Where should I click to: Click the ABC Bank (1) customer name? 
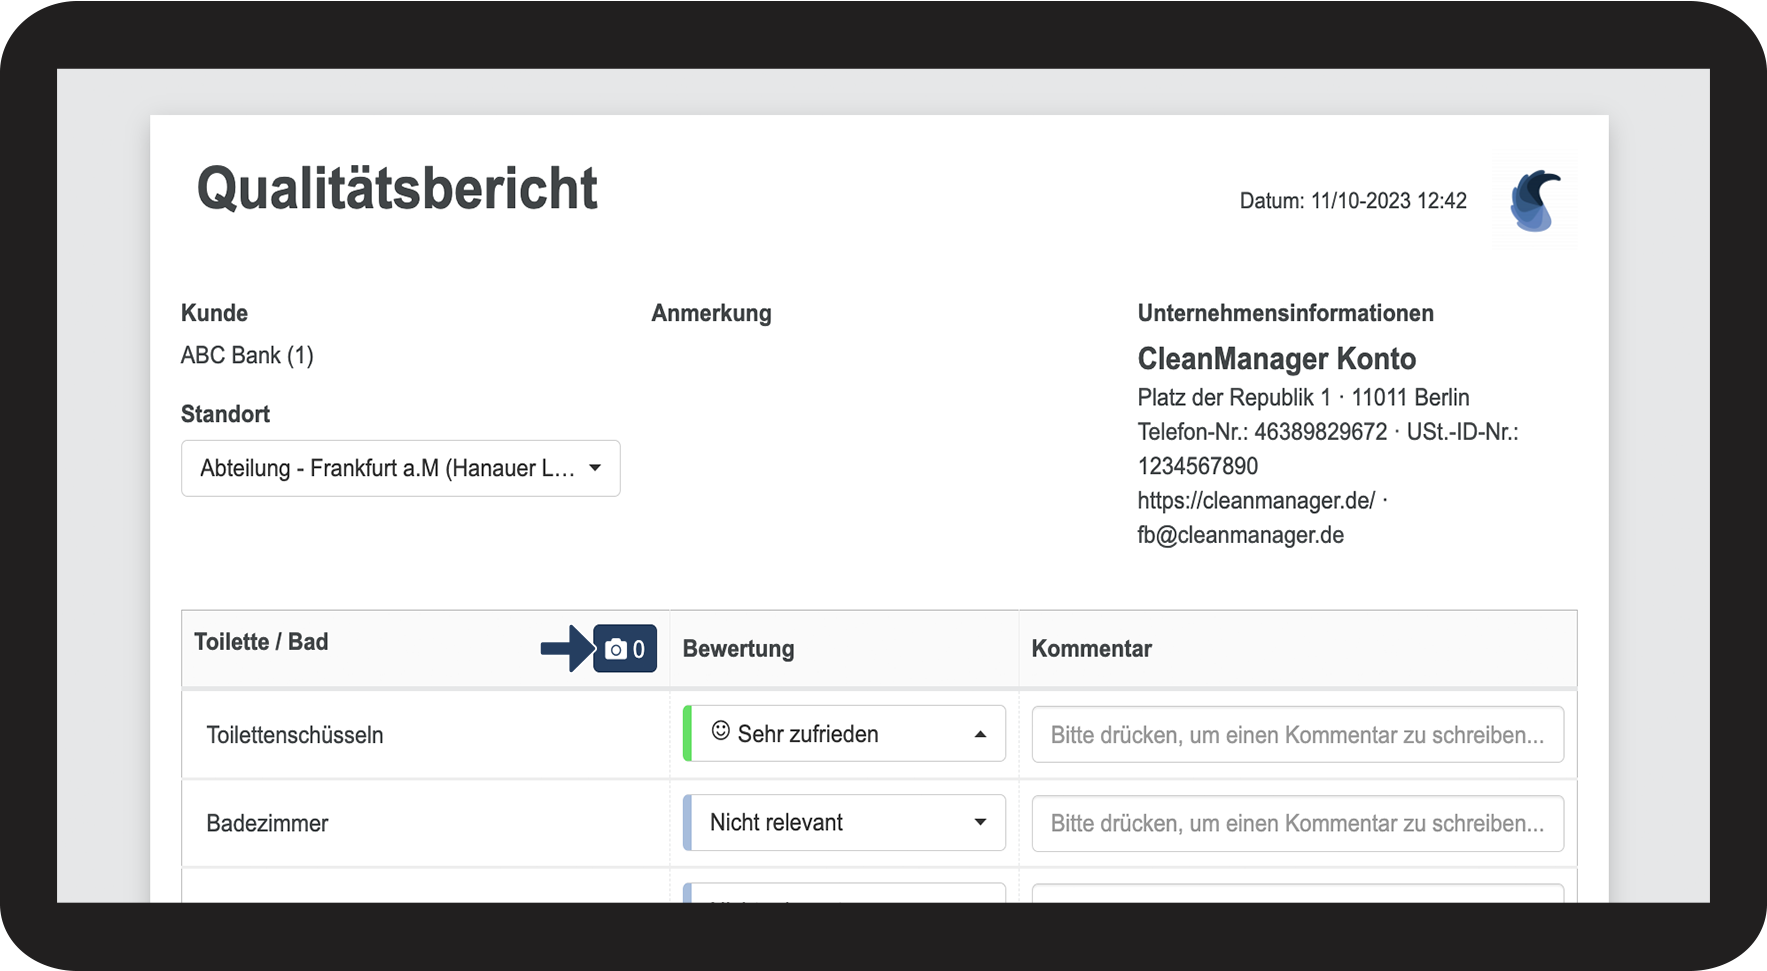click(247, 355)
